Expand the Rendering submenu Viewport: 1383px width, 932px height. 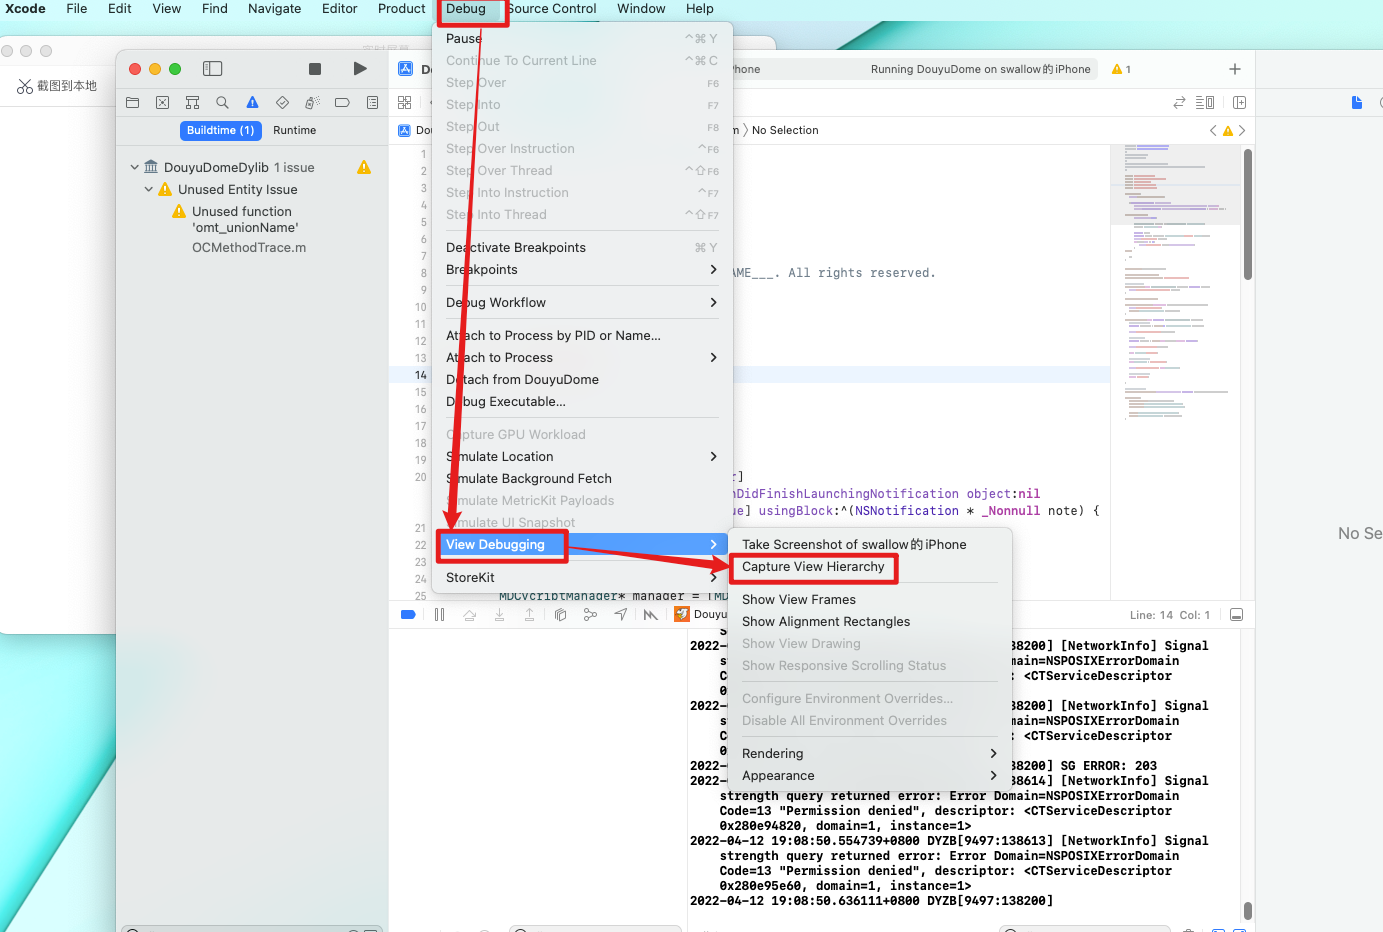click(870, 754)
